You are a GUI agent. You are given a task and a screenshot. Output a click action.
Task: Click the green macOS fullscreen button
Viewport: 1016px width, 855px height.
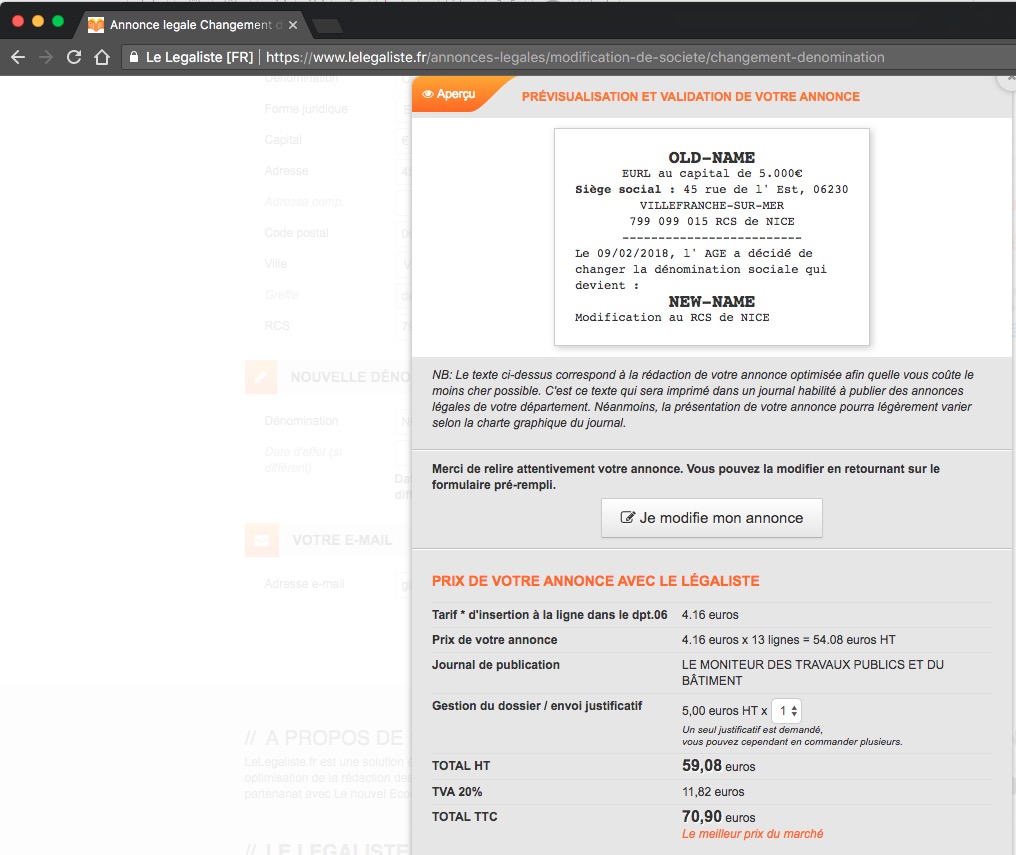58,21
